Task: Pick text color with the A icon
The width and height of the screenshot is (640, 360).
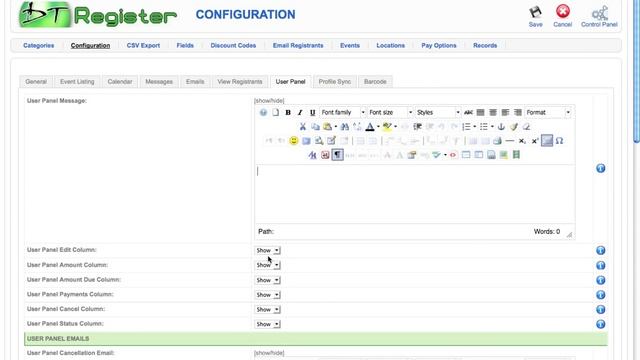Action: coord(370,127)
